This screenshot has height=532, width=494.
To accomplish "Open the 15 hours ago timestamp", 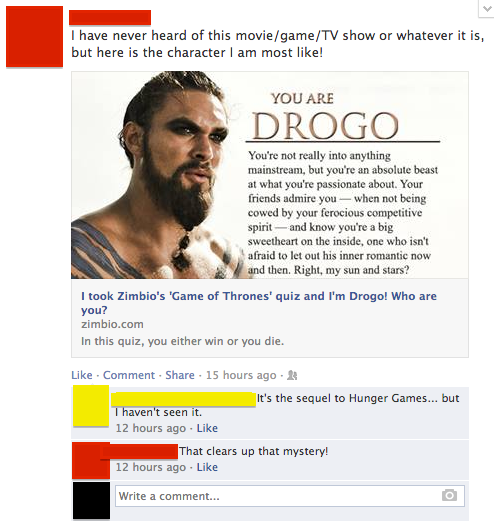I will pyautogui.click(x=241, y=375).
